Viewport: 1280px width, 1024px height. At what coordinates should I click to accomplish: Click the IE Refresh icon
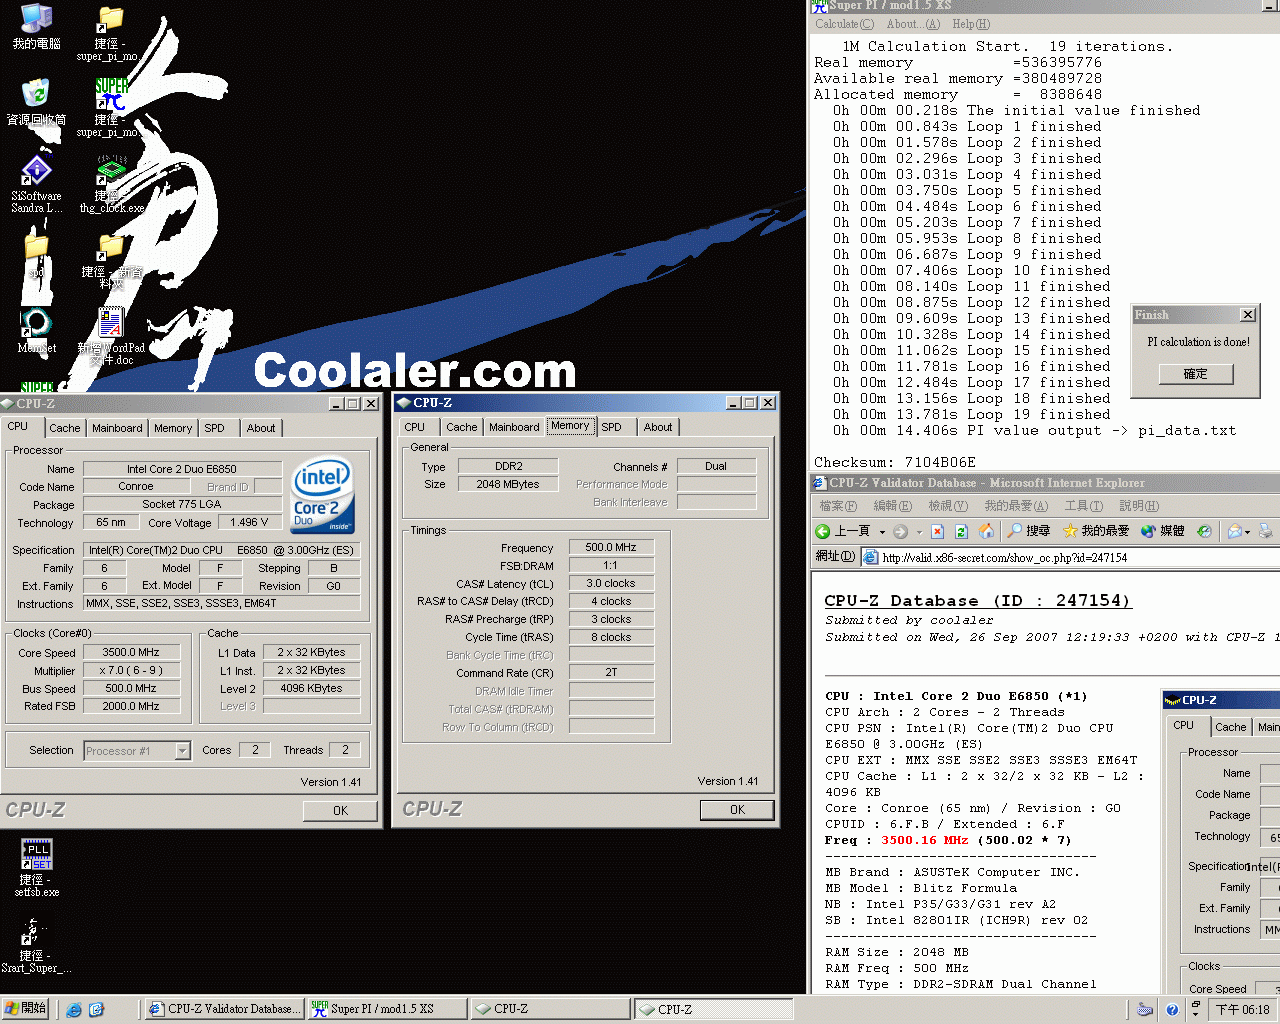(961, 531)
